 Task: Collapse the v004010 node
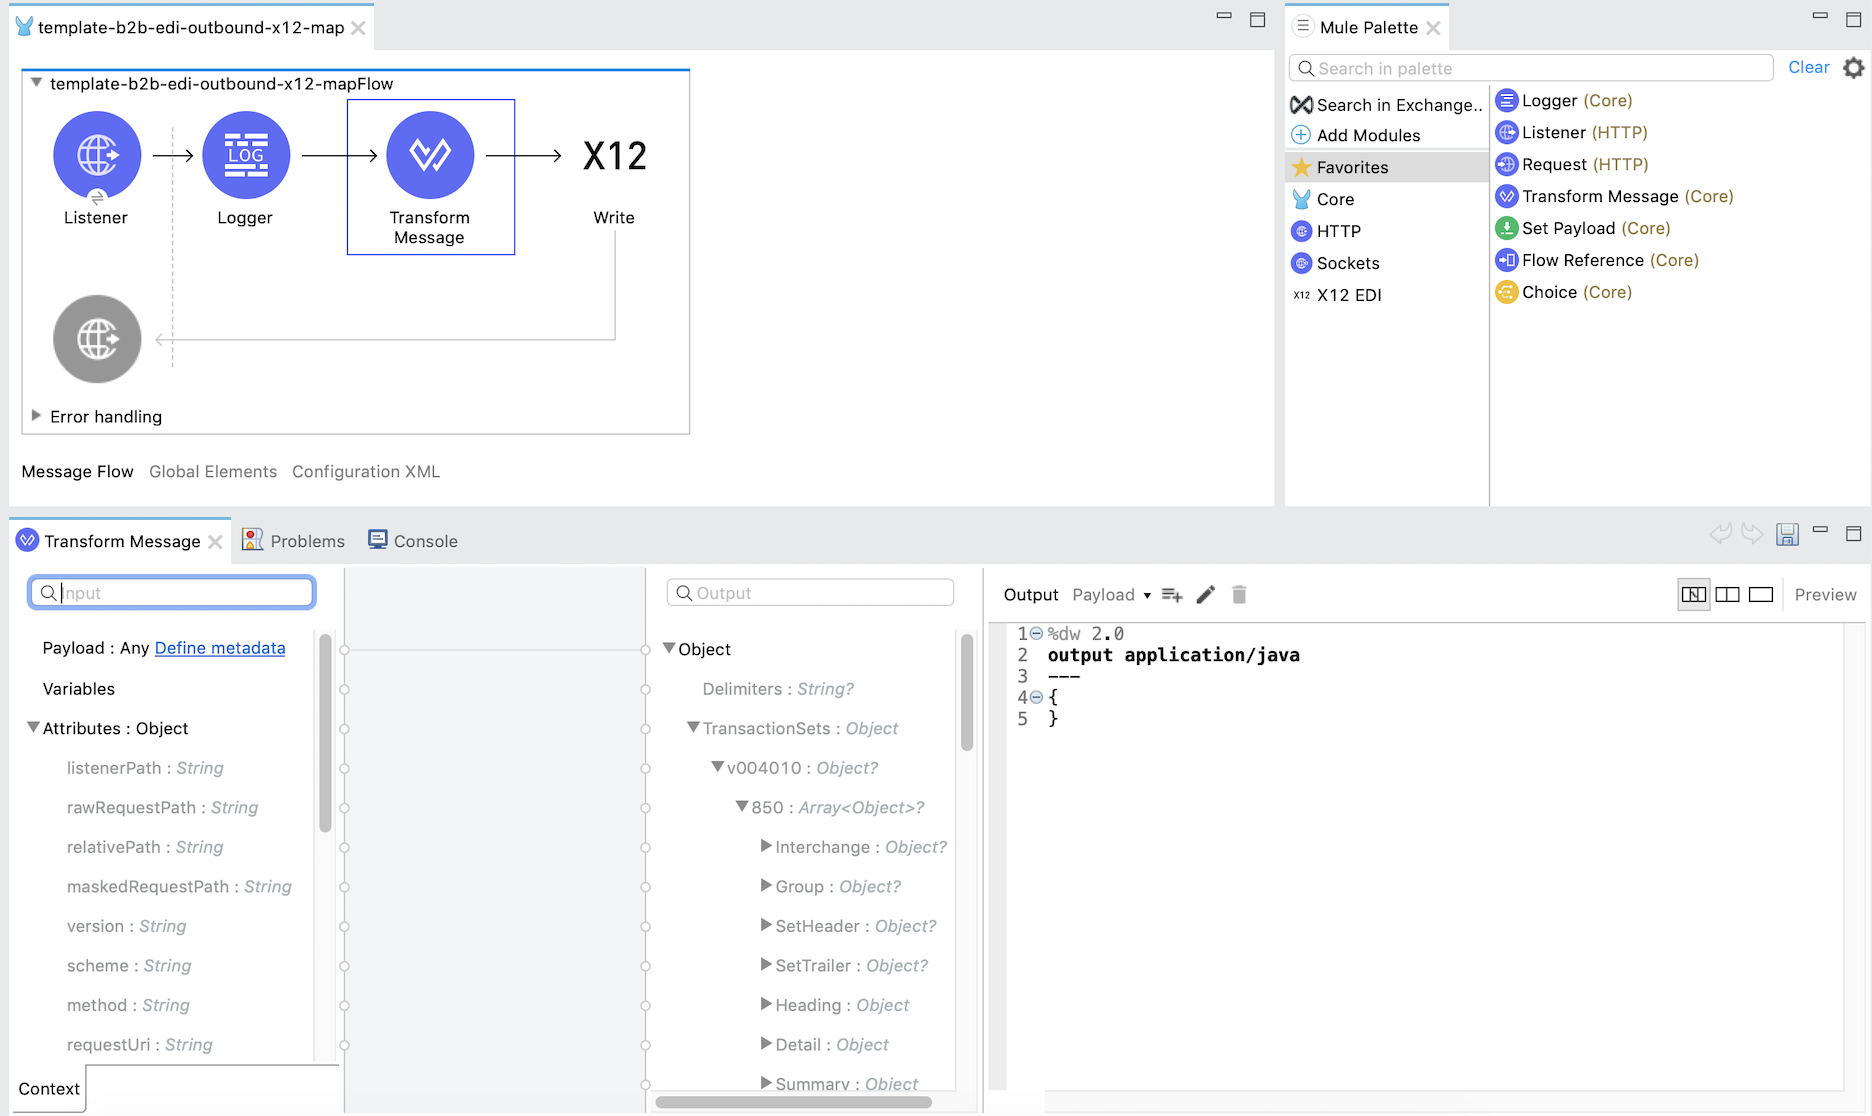coord(717,767)
